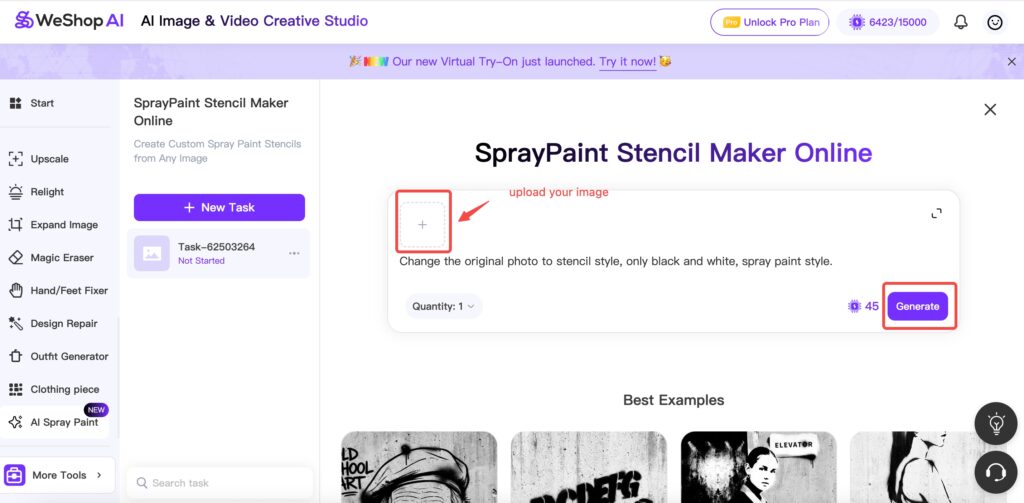The height and width of the screenshot is (503, 1024).
Task: Open options menu for Task-62503264
Action: click(295, 253)
